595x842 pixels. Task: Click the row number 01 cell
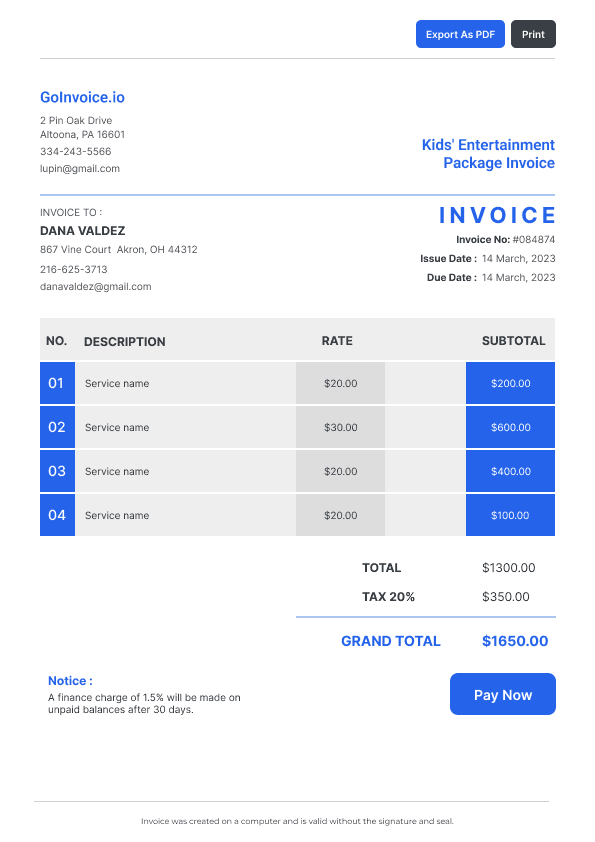[x=57, y=383]
